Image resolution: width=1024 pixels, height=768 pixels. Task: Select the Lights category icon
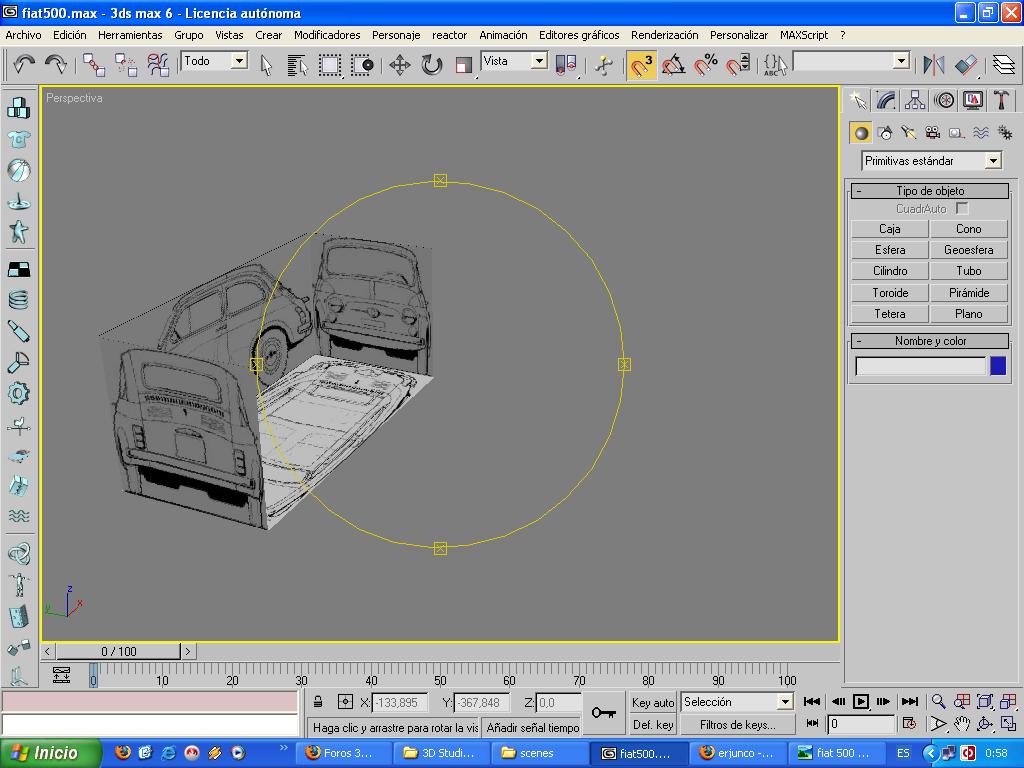click(x=908, y=132)
